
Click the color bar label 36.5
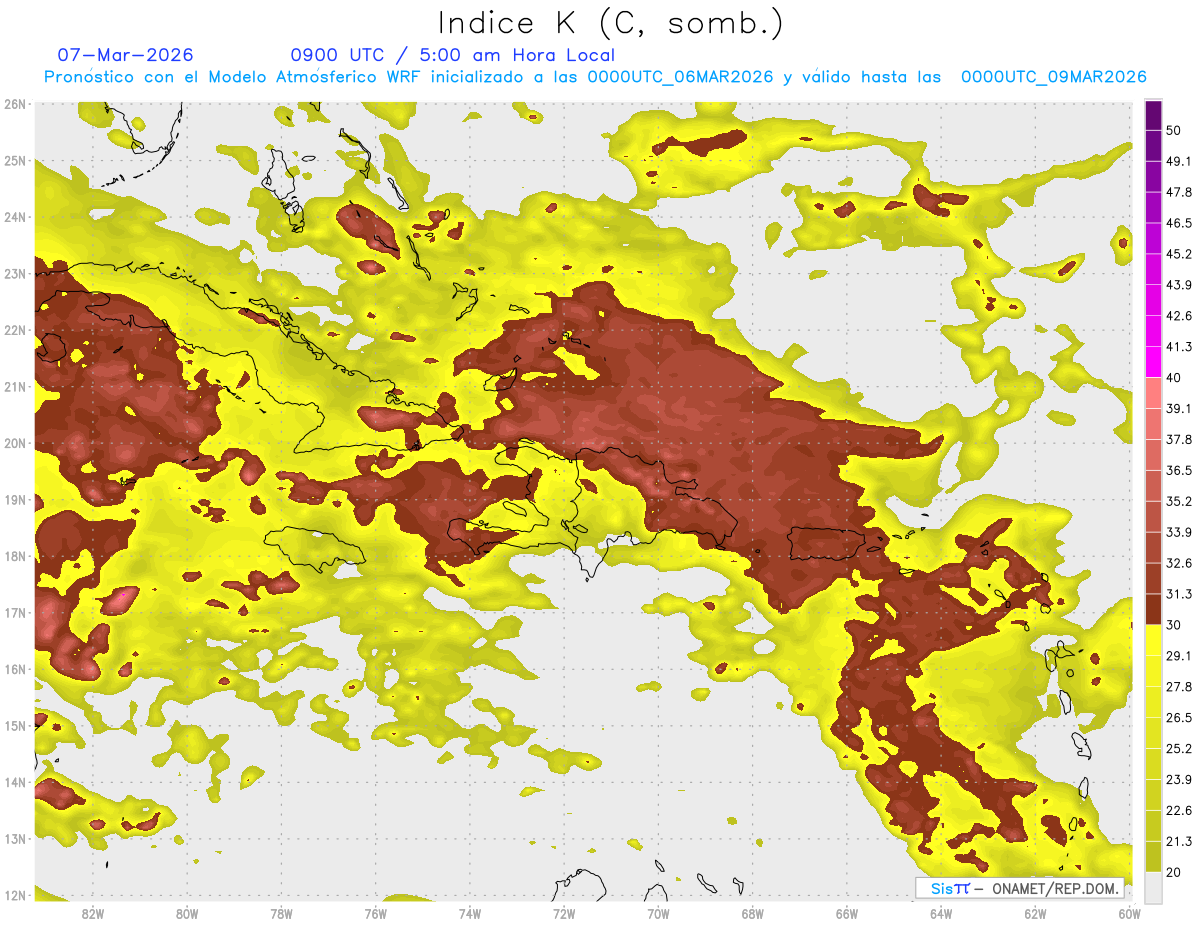(x=1179, y=470)
